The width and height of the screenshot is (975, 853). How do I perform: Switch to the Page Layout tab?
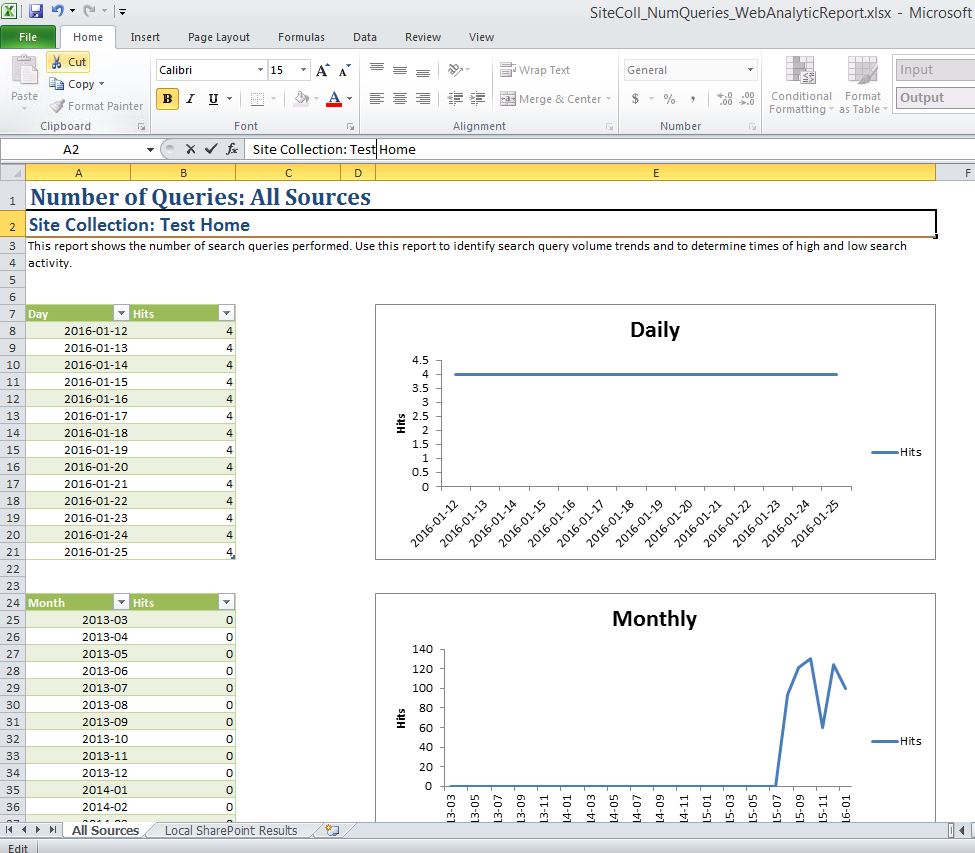pos(219,37)
